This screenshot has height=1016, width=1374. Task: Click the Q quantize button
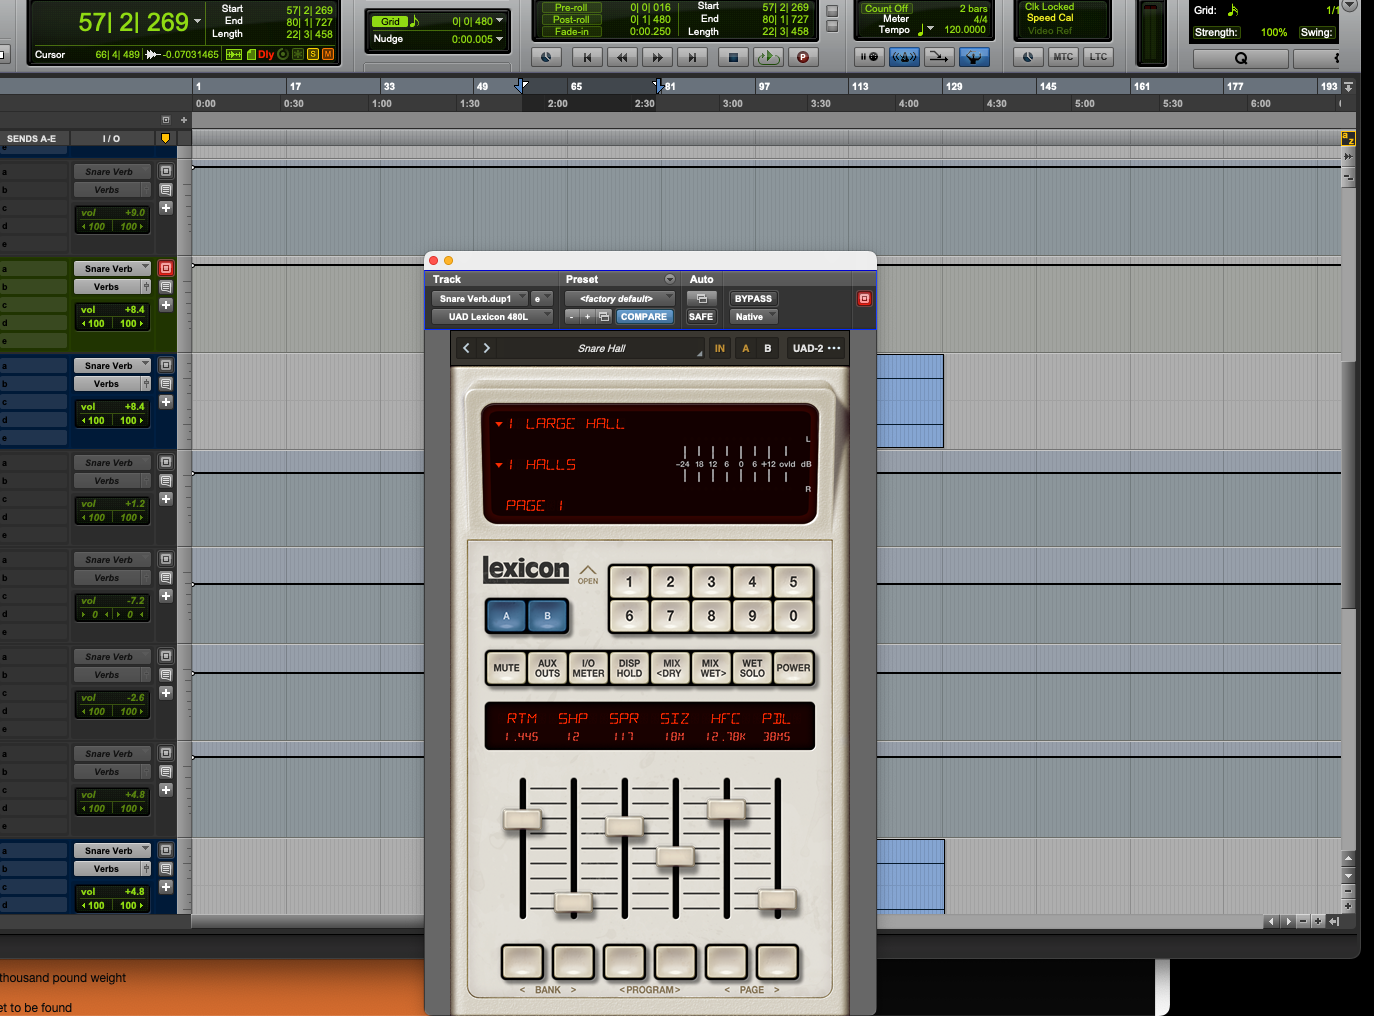point(1241,58)
